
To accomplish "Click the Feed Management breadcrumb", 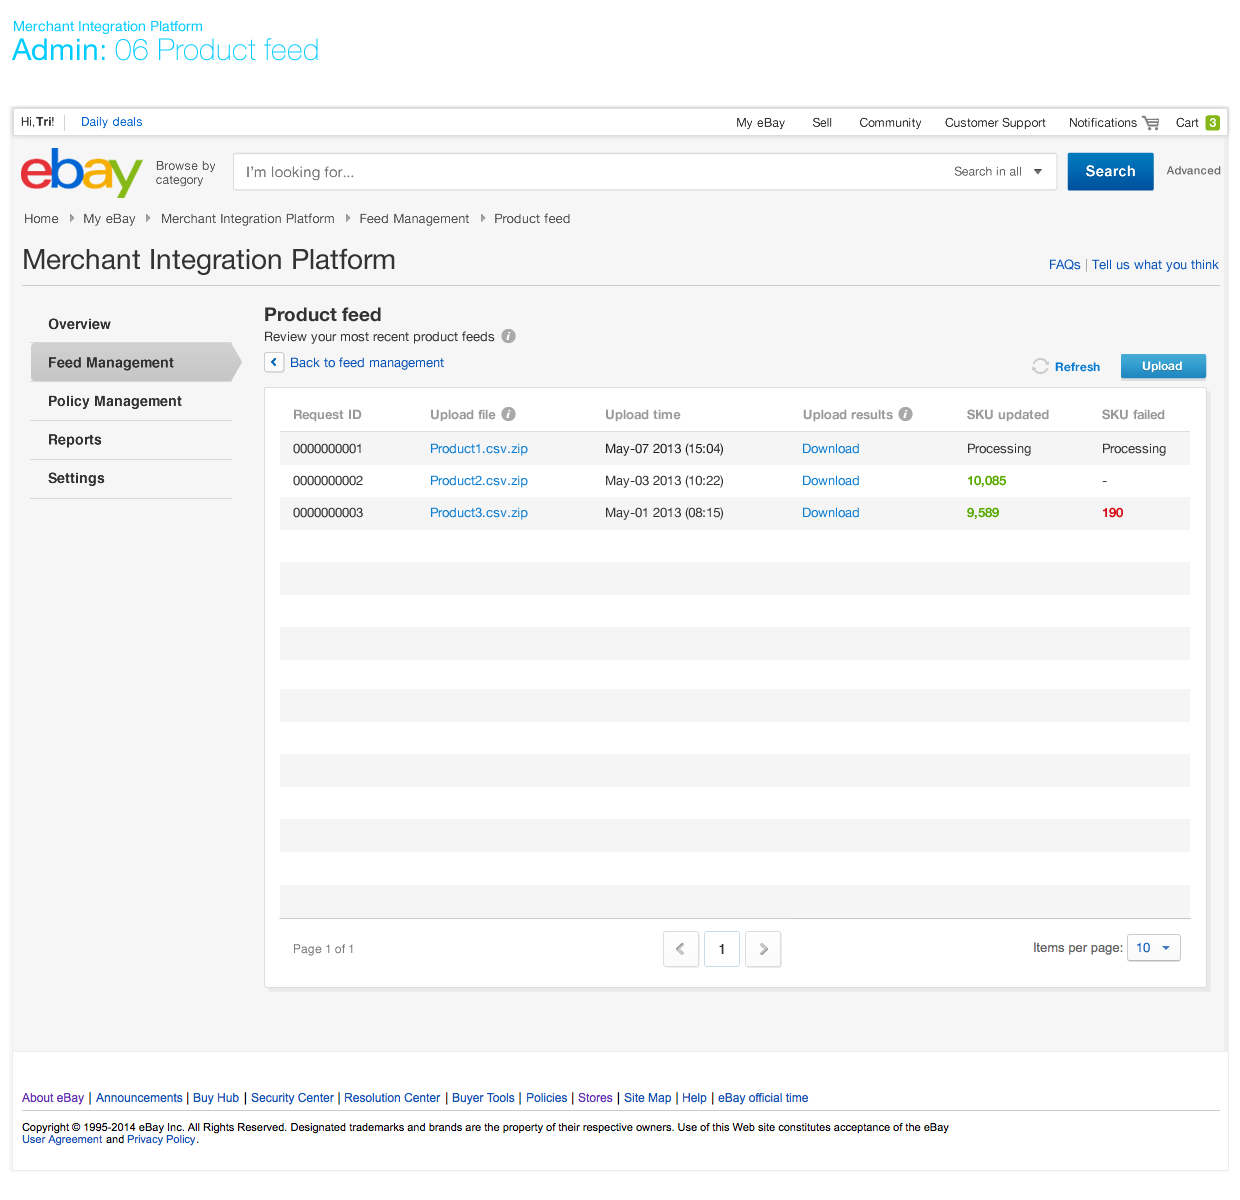I will point(414,219).
